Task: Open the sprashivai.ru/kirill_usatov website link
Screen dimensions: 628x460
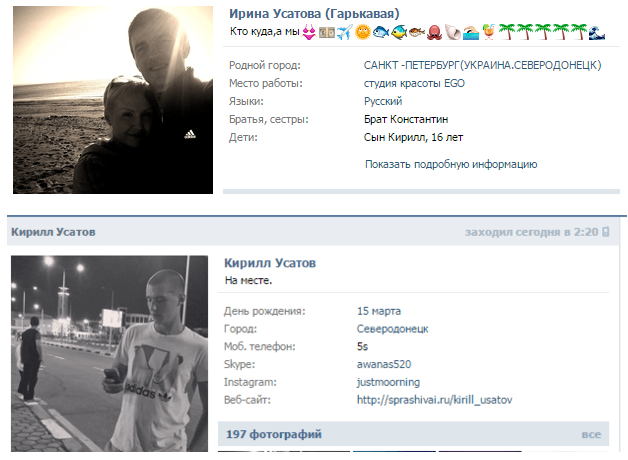Action: point(435,400)
